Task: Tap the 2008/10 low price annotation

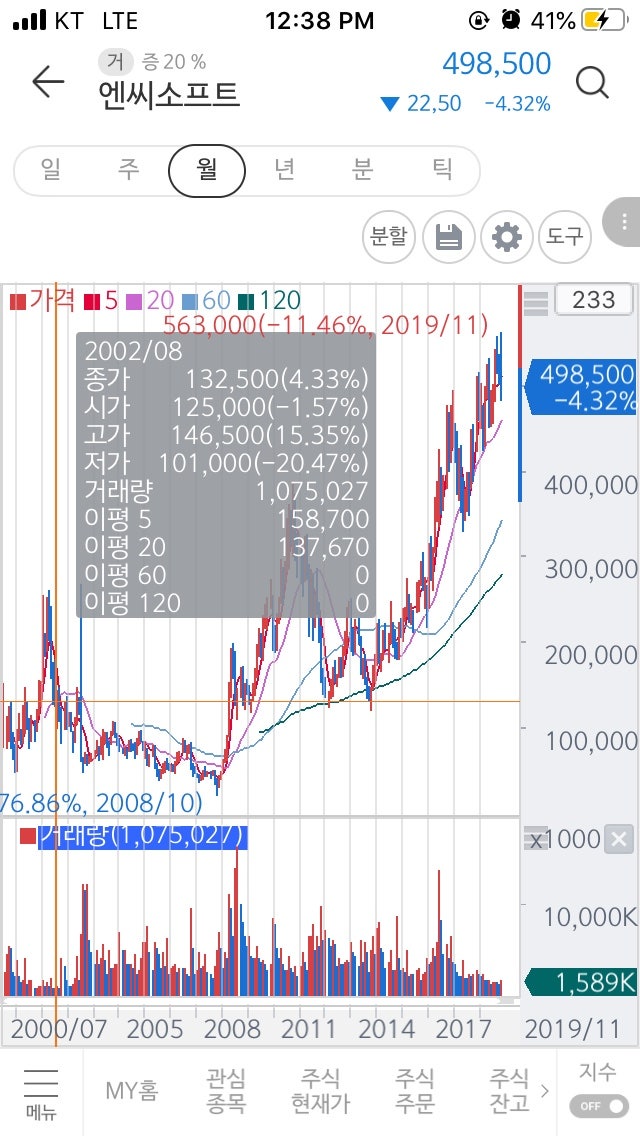Action: click(101, 803)
